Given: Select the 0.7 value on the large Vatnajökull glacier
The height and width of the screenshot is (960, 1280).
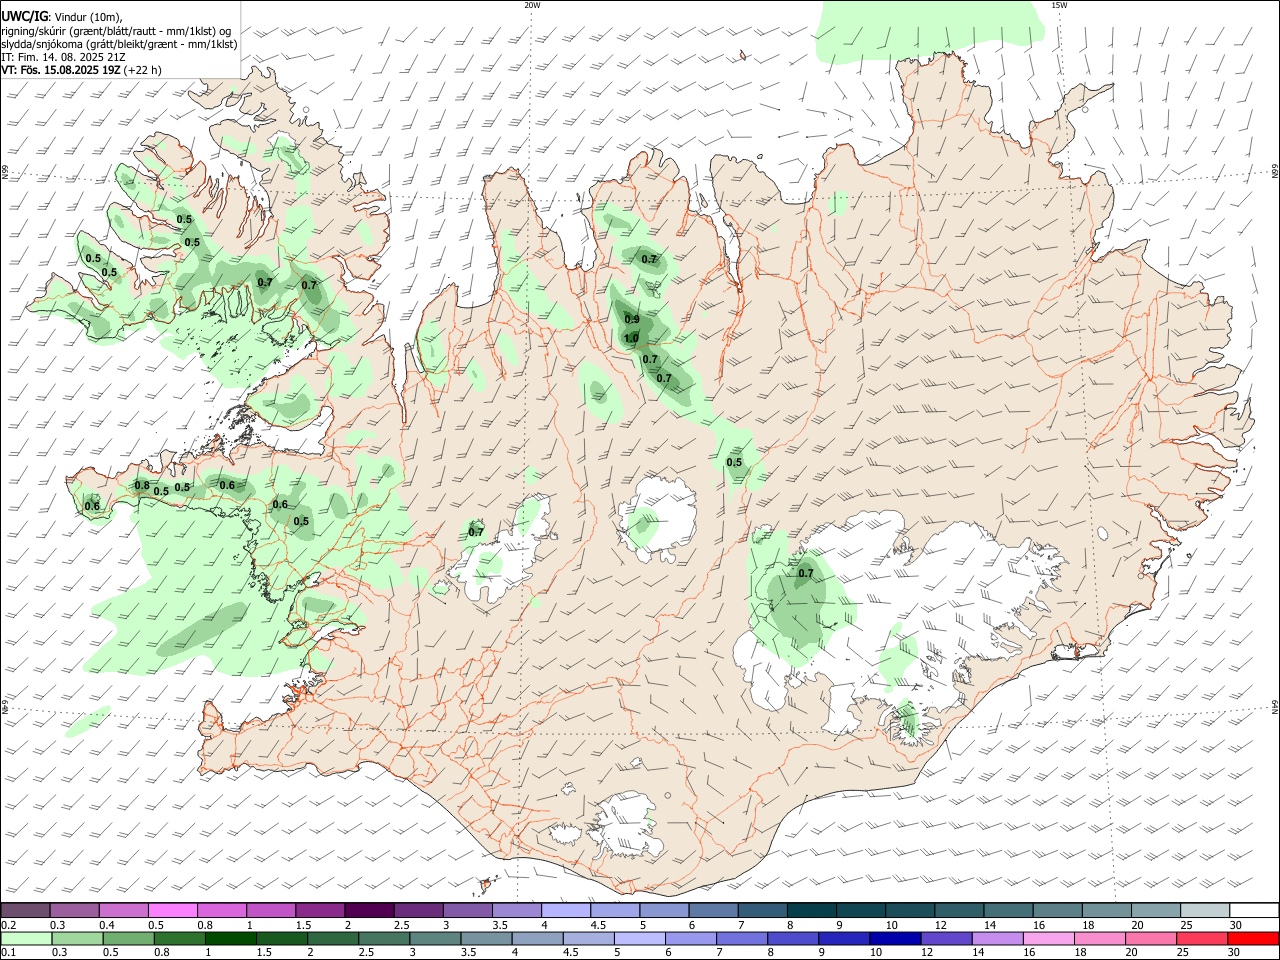Looking at the screenshot, I should pos(806,573).
